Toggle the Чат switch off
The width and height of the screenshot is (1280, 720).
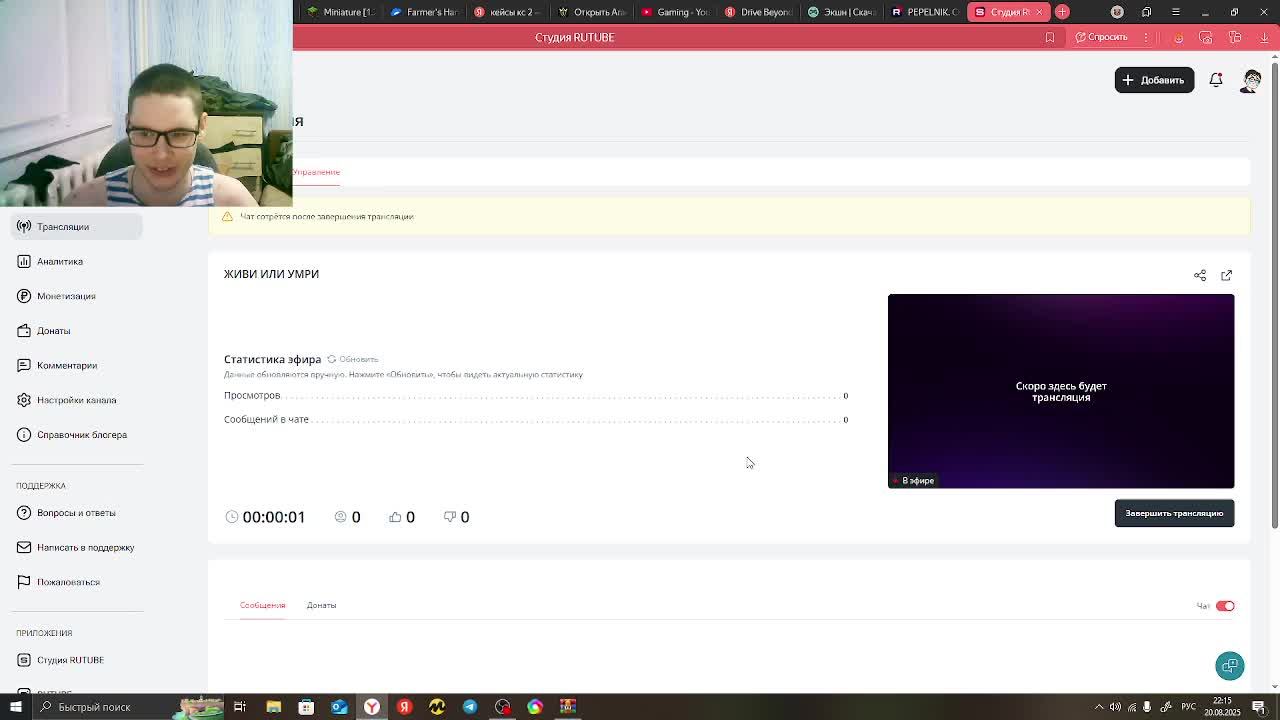(1225, 606)
